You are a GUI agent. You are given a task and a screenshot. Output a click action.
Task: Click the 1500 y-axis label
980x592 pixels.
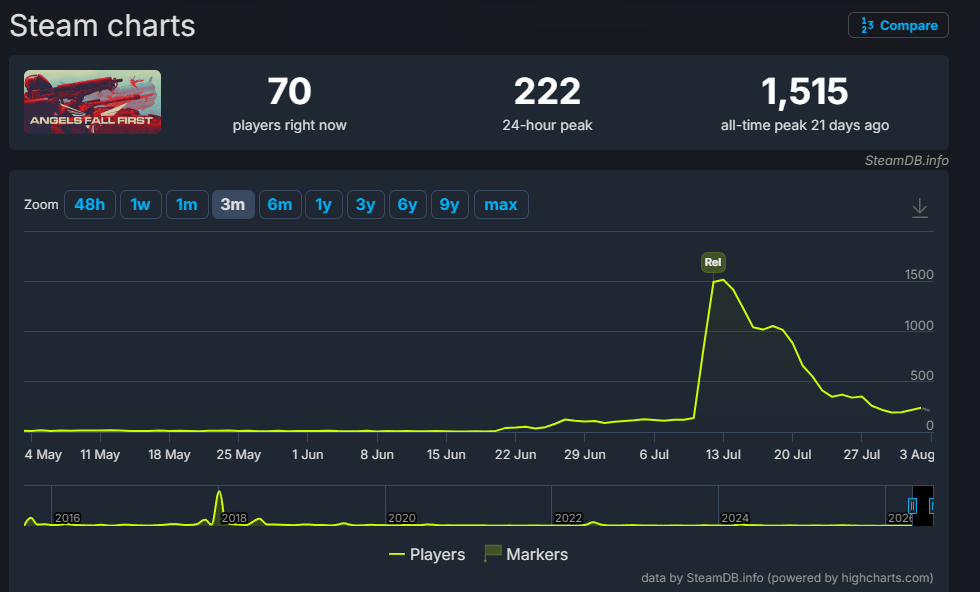(x=919, y=274)
